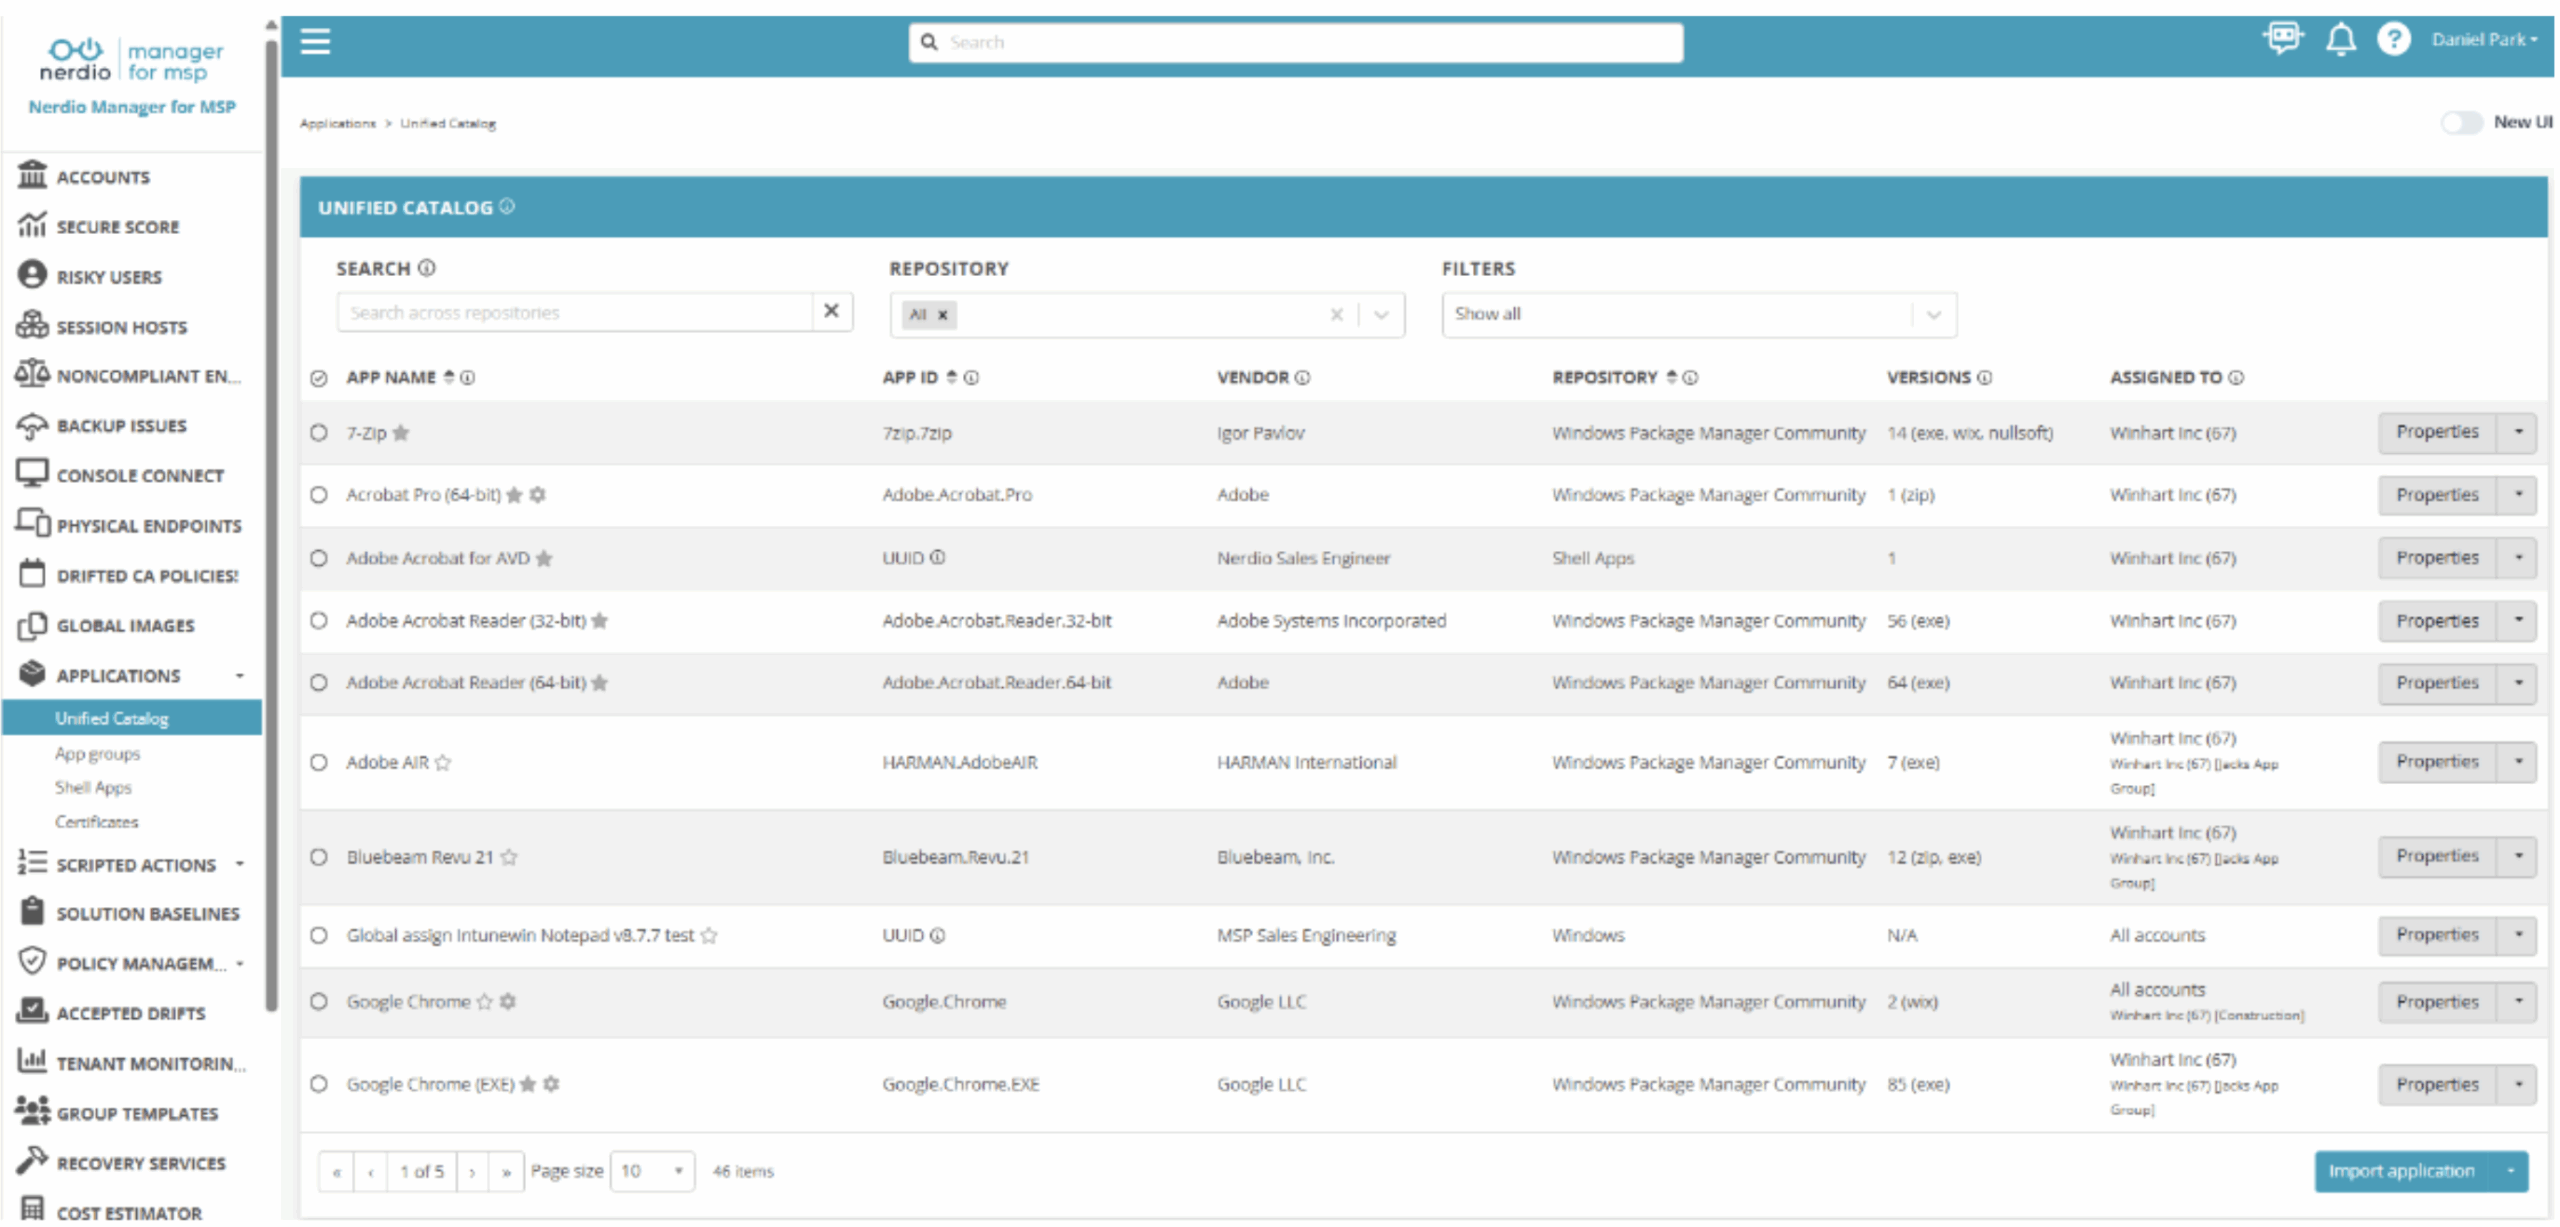
Task: Toggle the New UI switch
Action: [x=2461, y=122]
